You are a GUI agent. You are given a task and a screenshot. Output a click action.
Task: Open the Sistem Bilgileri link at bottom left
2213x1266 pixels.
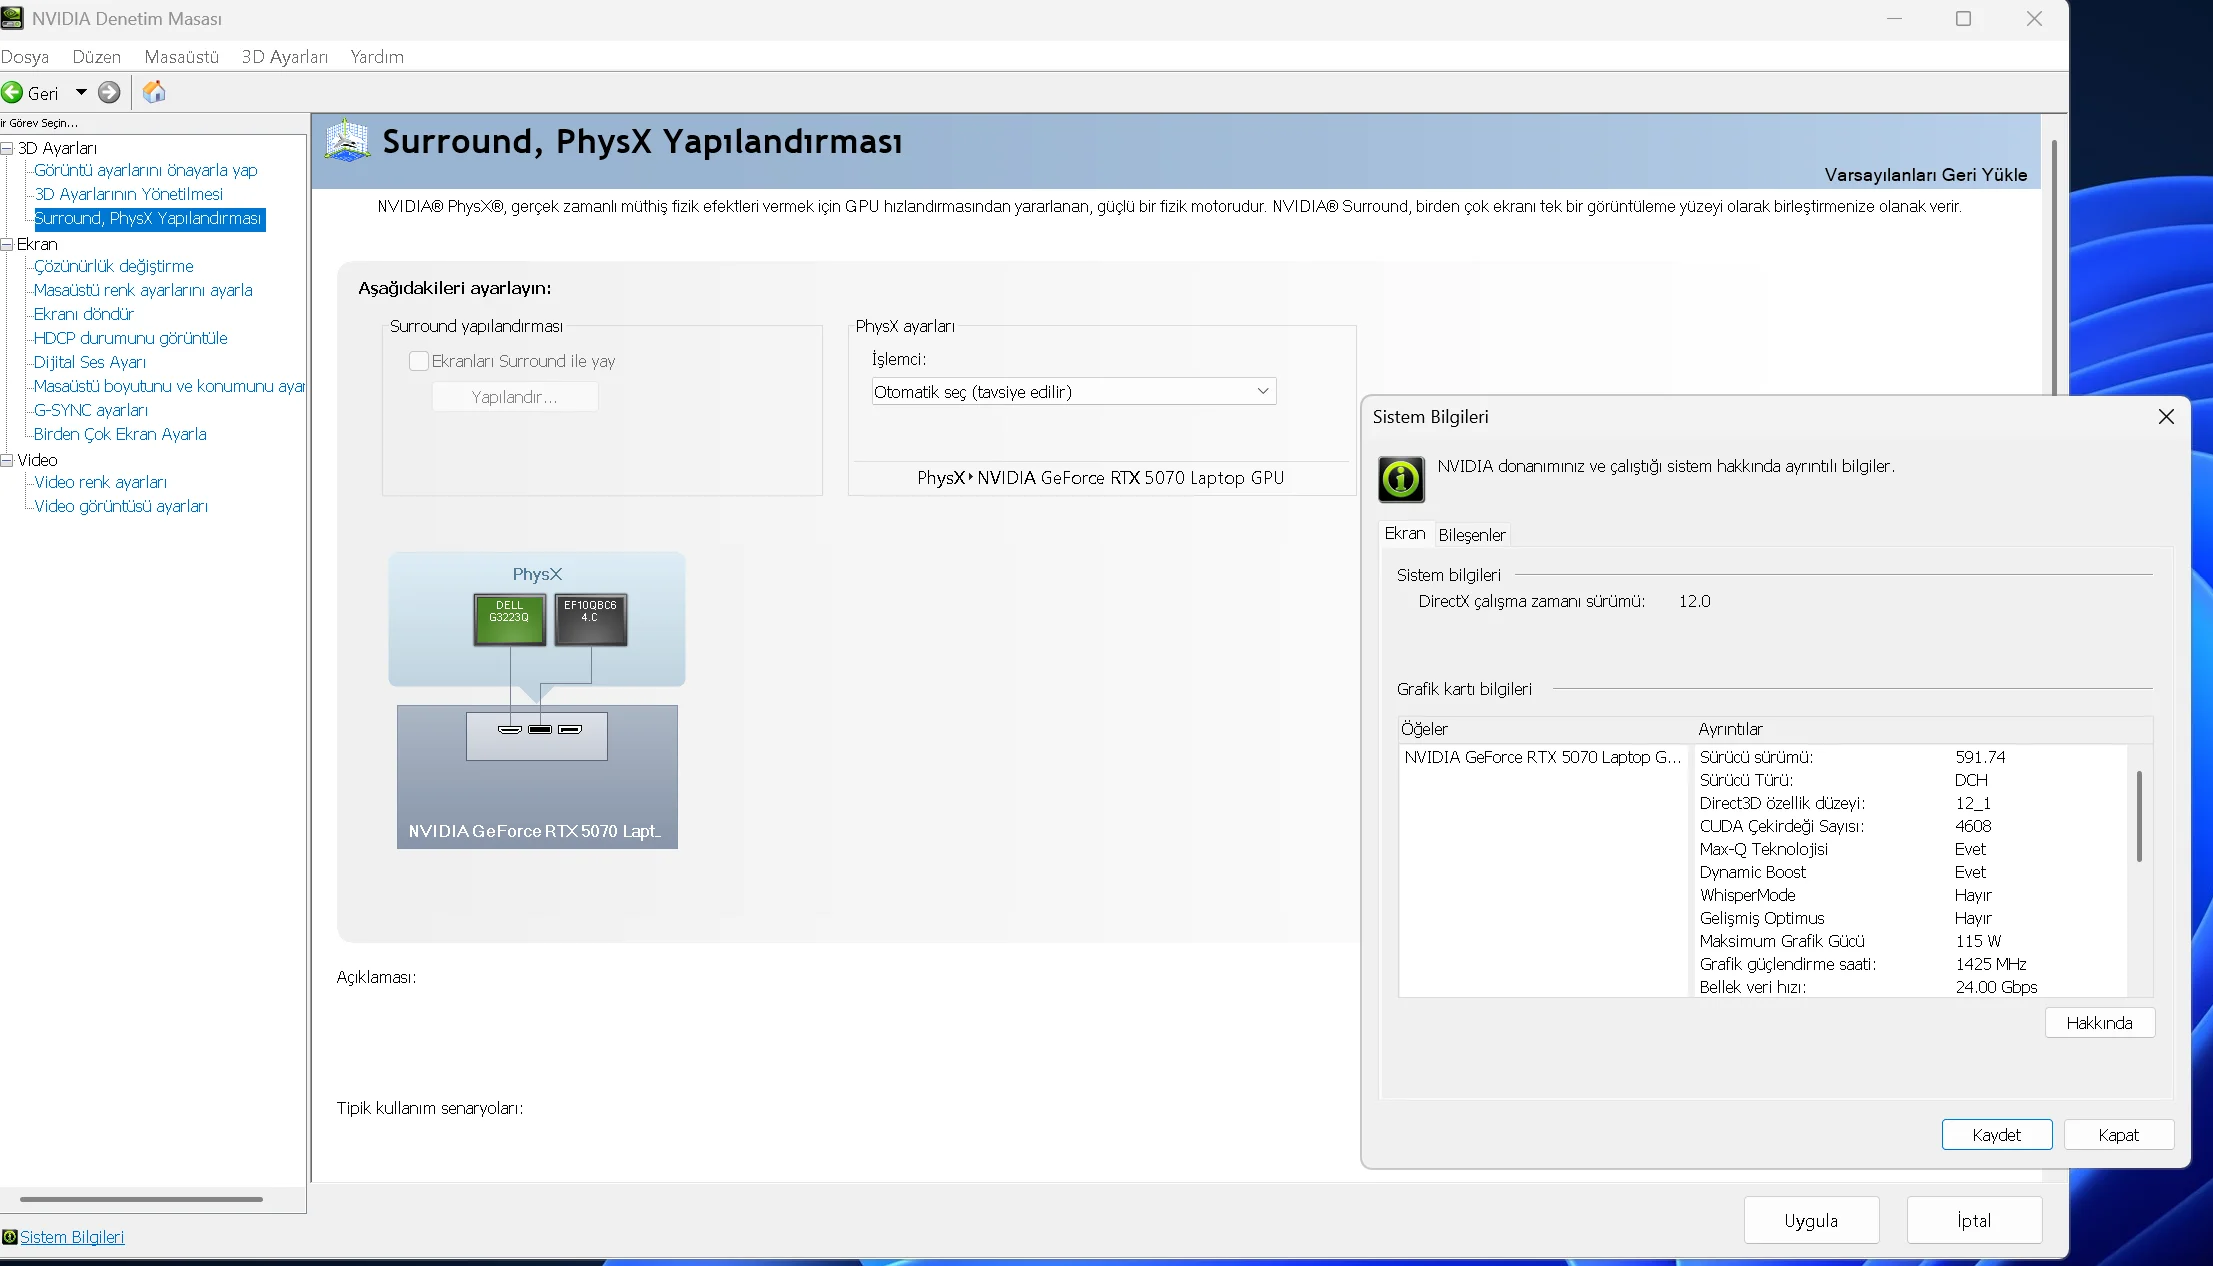72,1237
